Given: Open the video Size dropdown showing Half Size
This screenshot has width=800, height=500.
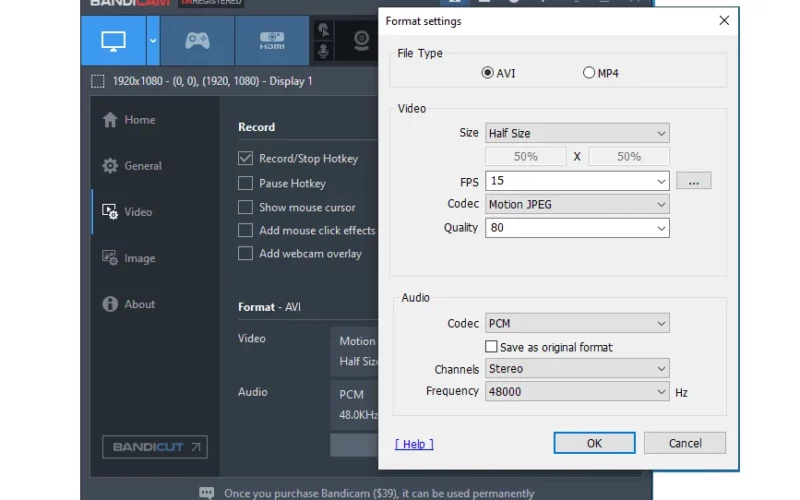Looking at the screenshot, I should 577,133.
